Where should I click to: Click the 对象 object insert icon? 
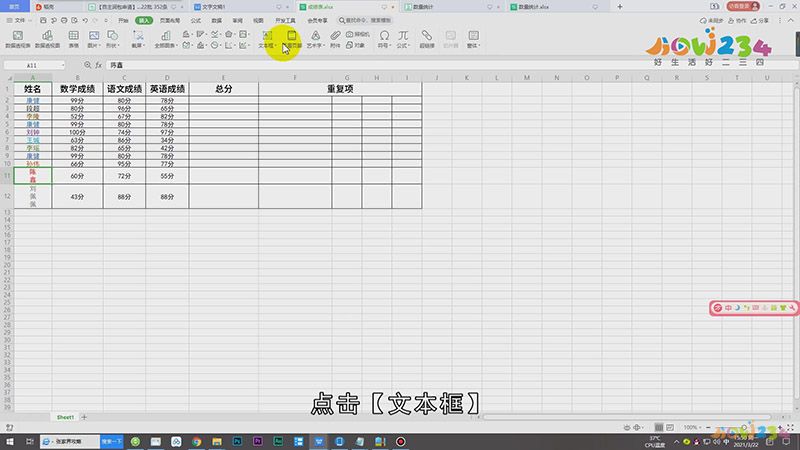click(356, 45)
